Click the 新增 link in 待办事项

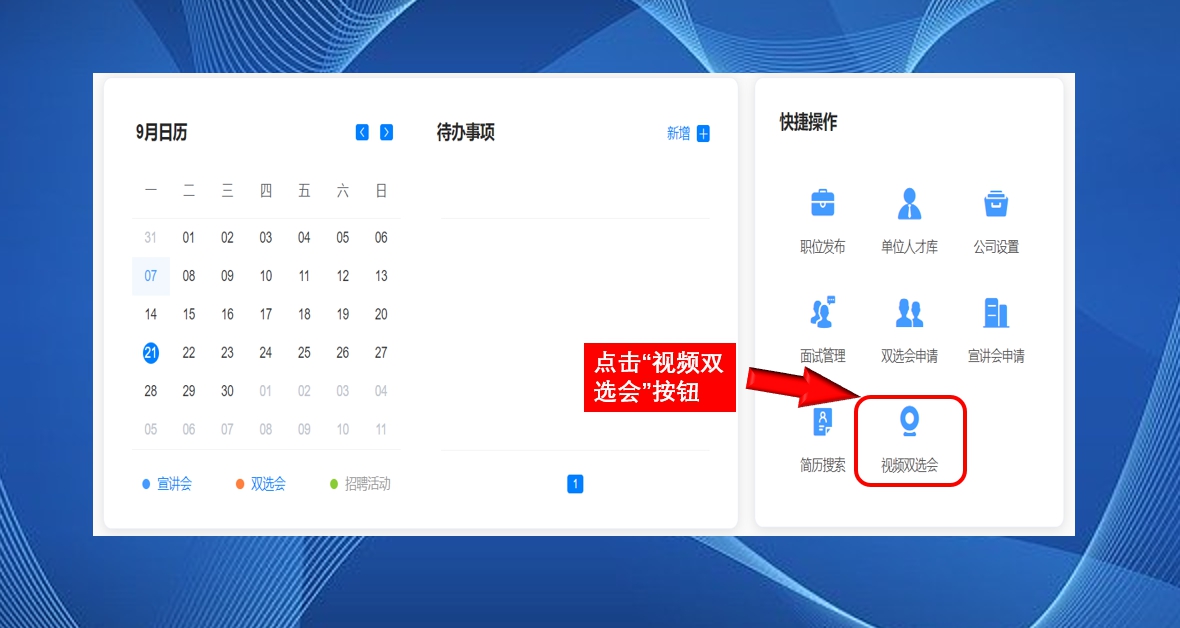(x=678, y=133)
